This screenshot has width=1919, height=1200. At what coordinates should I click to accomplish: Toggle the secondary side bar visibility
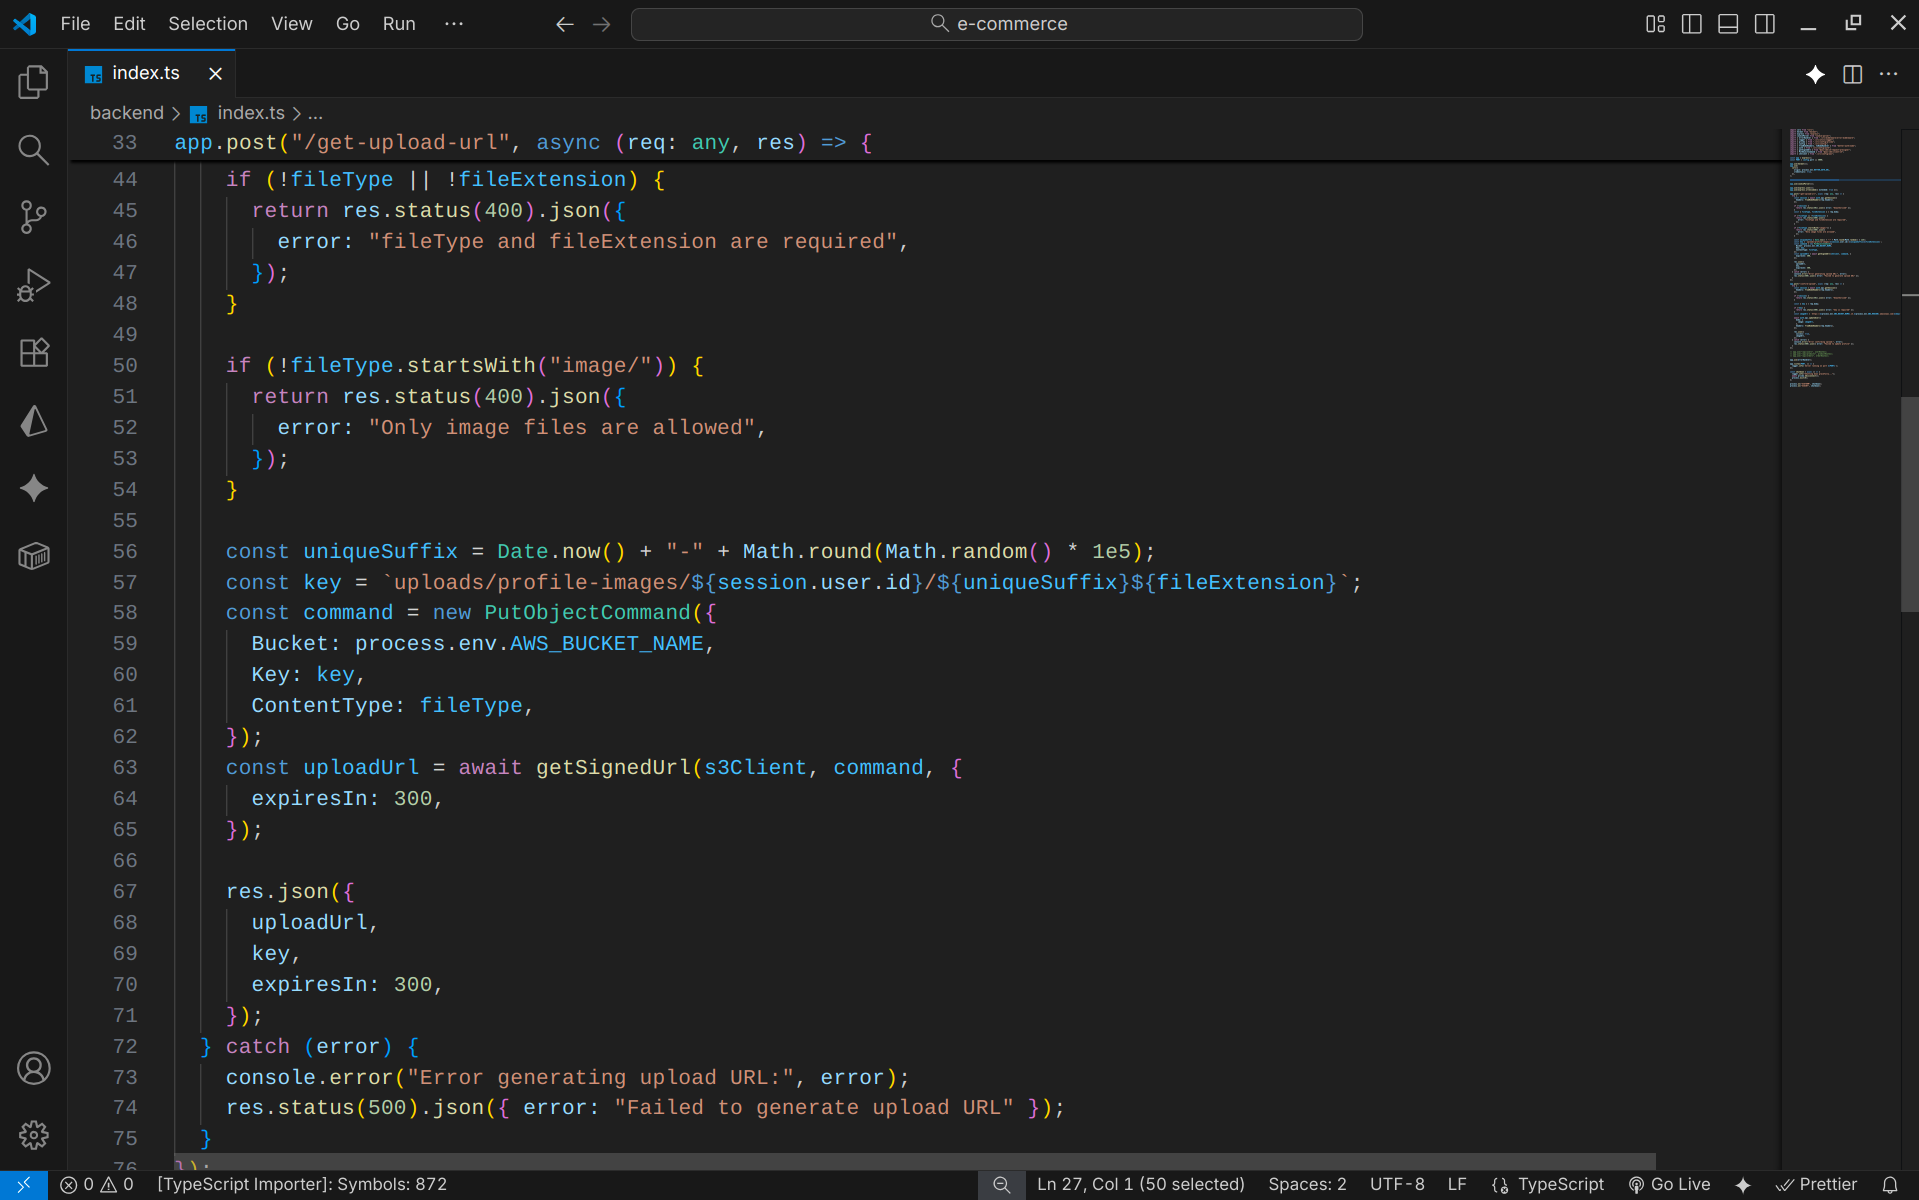[1765, 24]
